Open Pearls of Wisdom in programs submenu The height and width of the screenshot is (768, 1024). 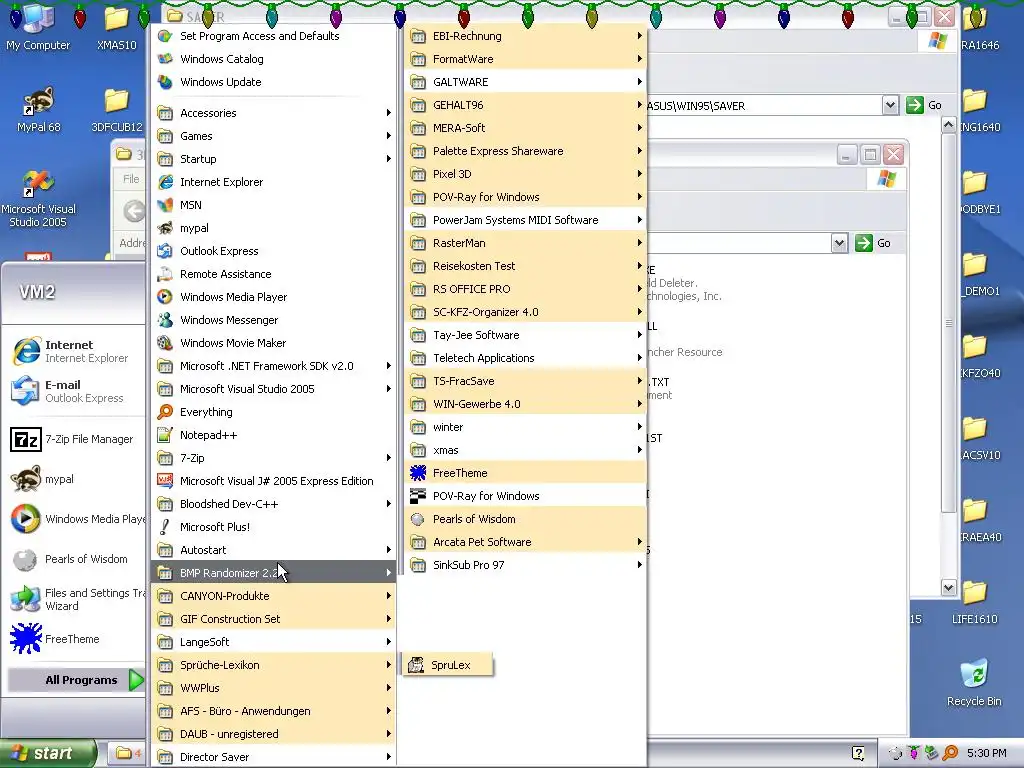point(526,519)
